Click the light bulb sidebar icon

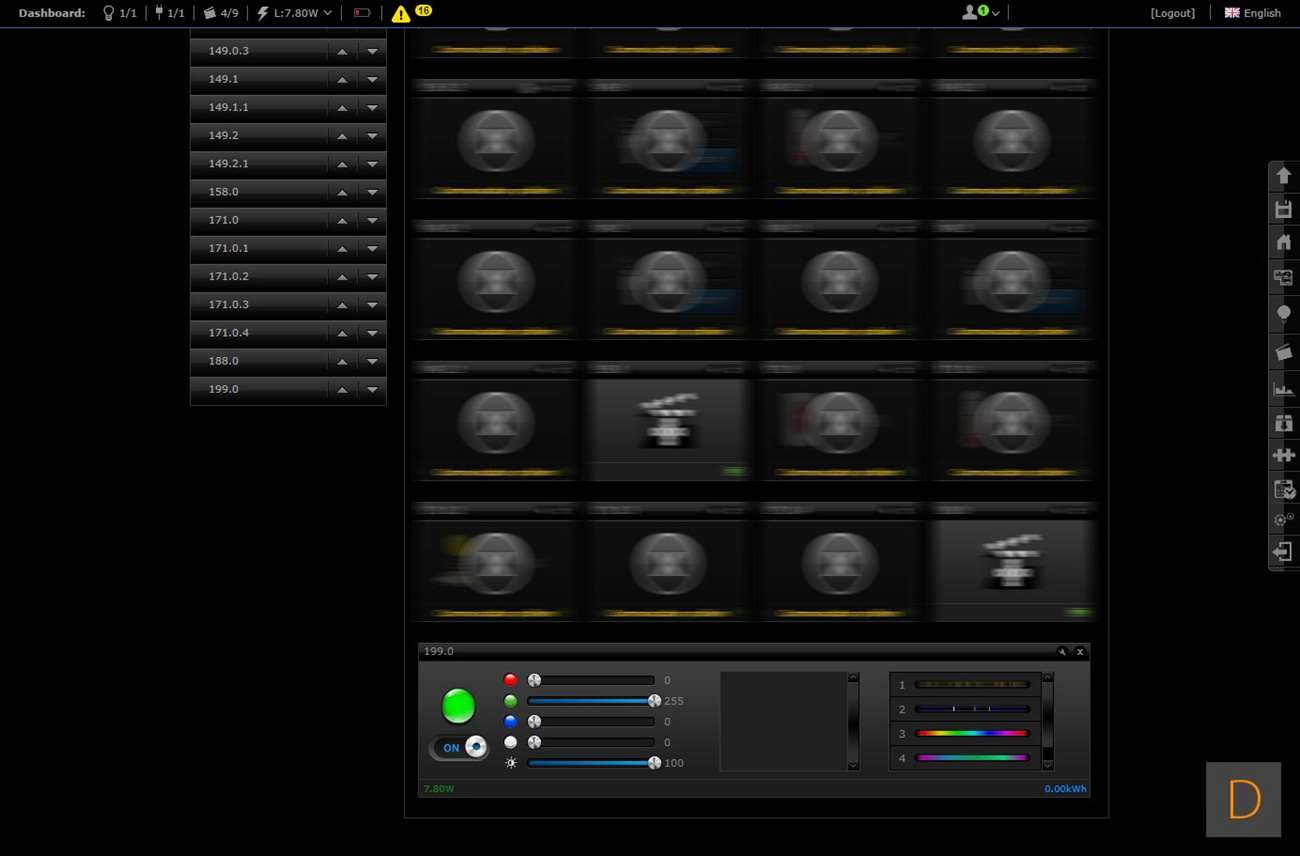pyautogui.click(x=1283, y=313)
